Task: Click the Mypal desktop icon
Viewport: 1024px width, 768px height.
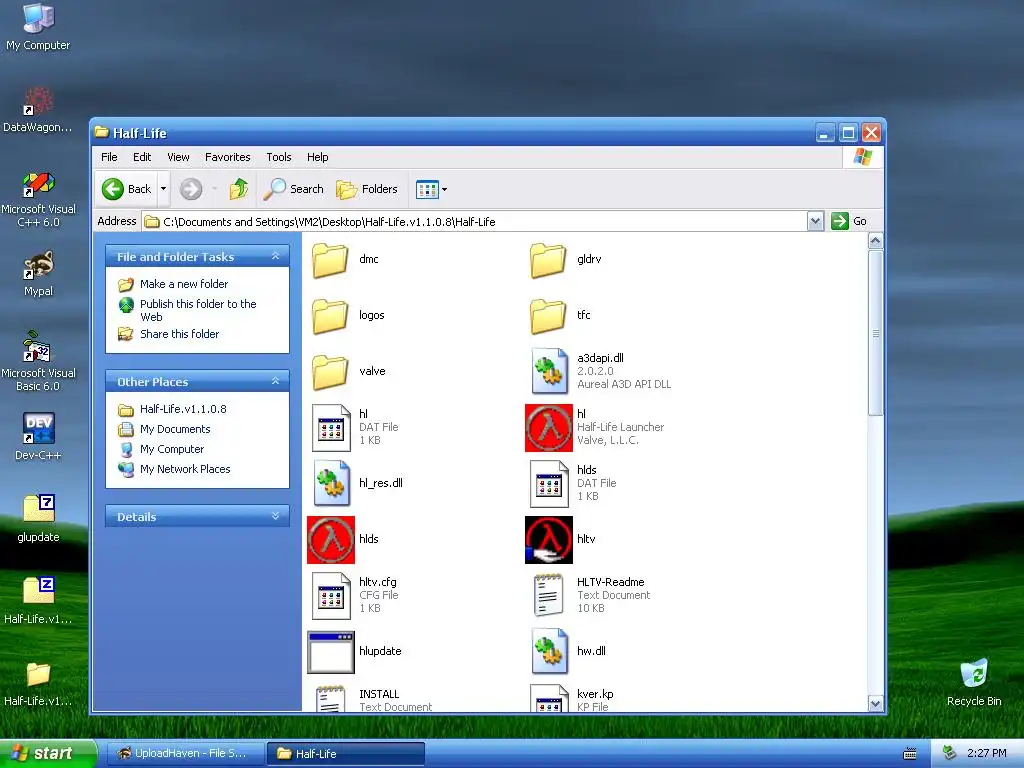Action: 38,264
